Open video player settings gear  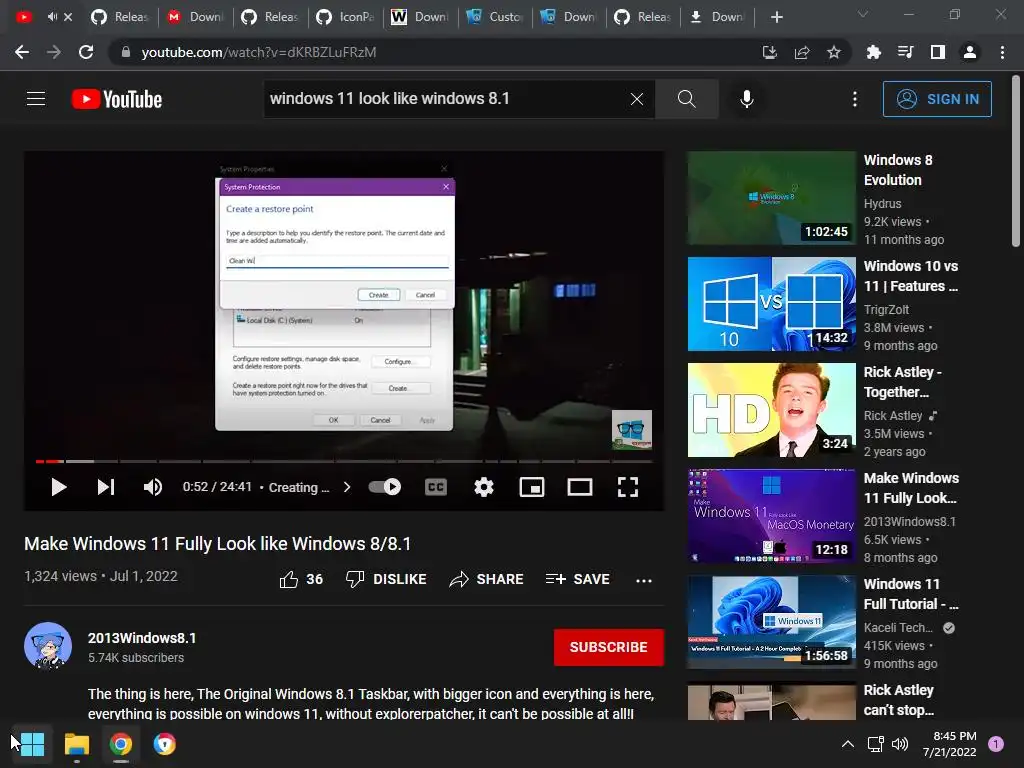click(484, 487)
